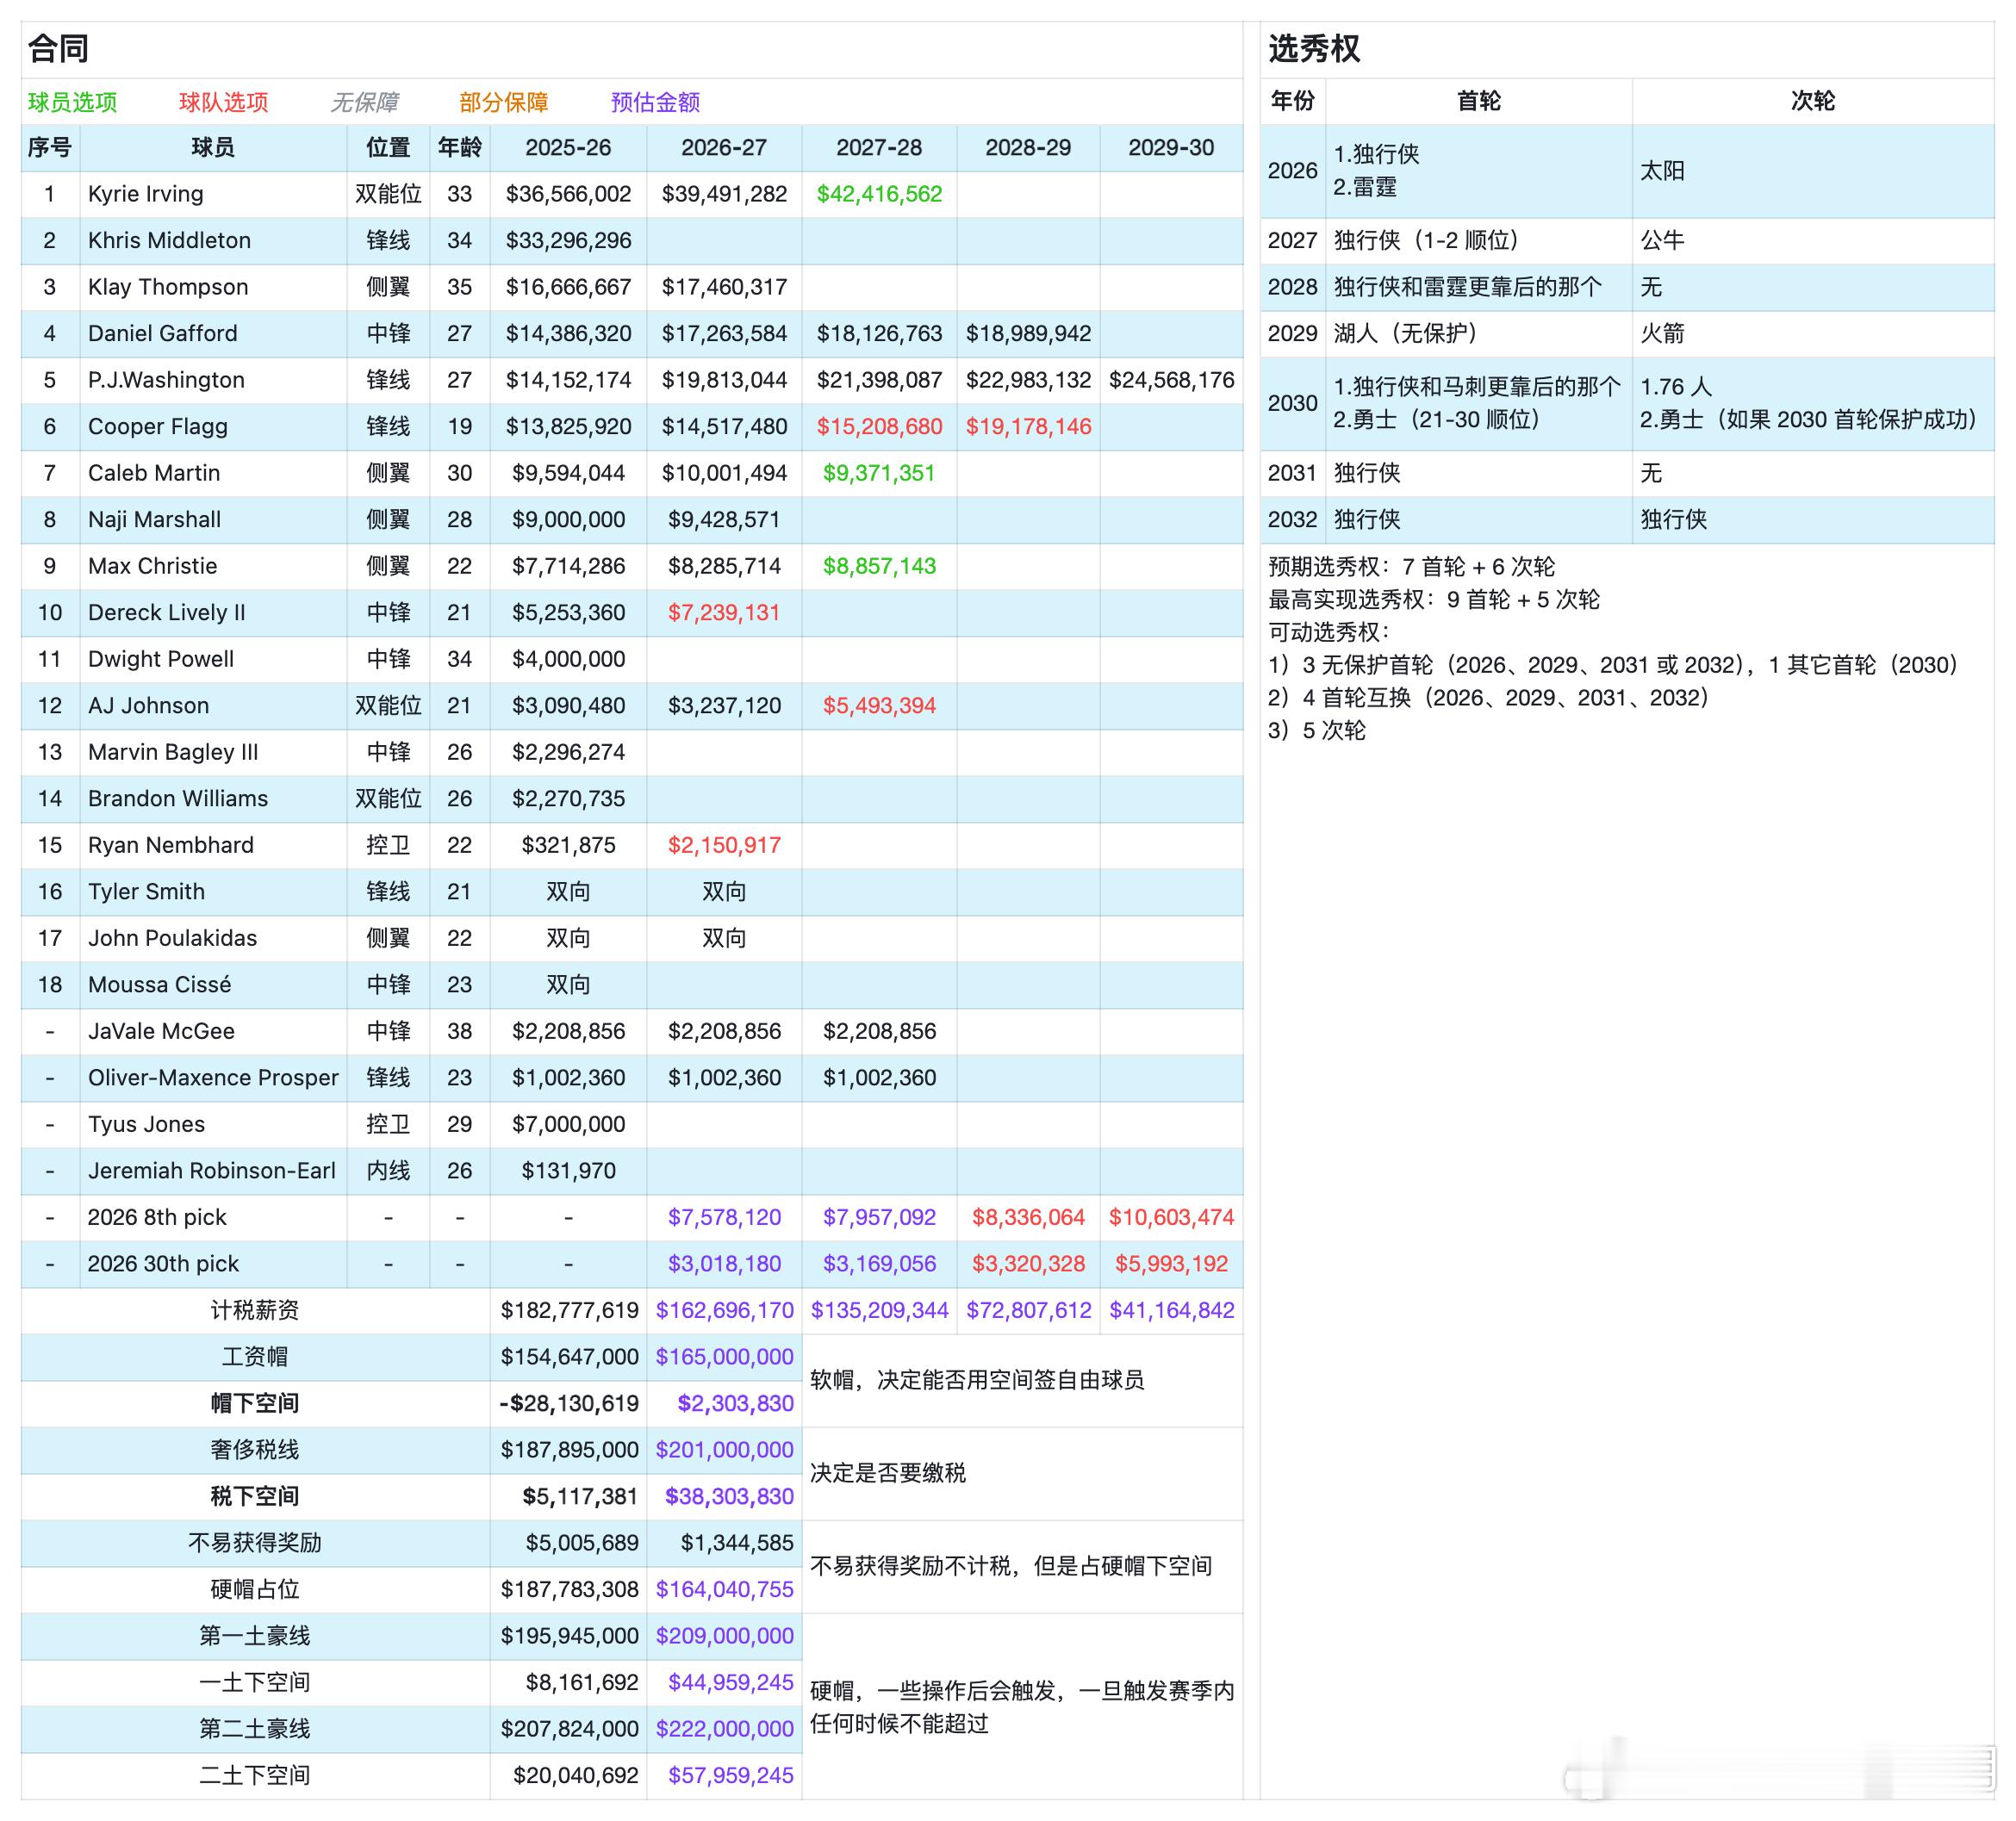The image size is (2016, 1821).
Task: Select the 2029-30 column header
Action: pyautogui.click(x=1171, y=148)
